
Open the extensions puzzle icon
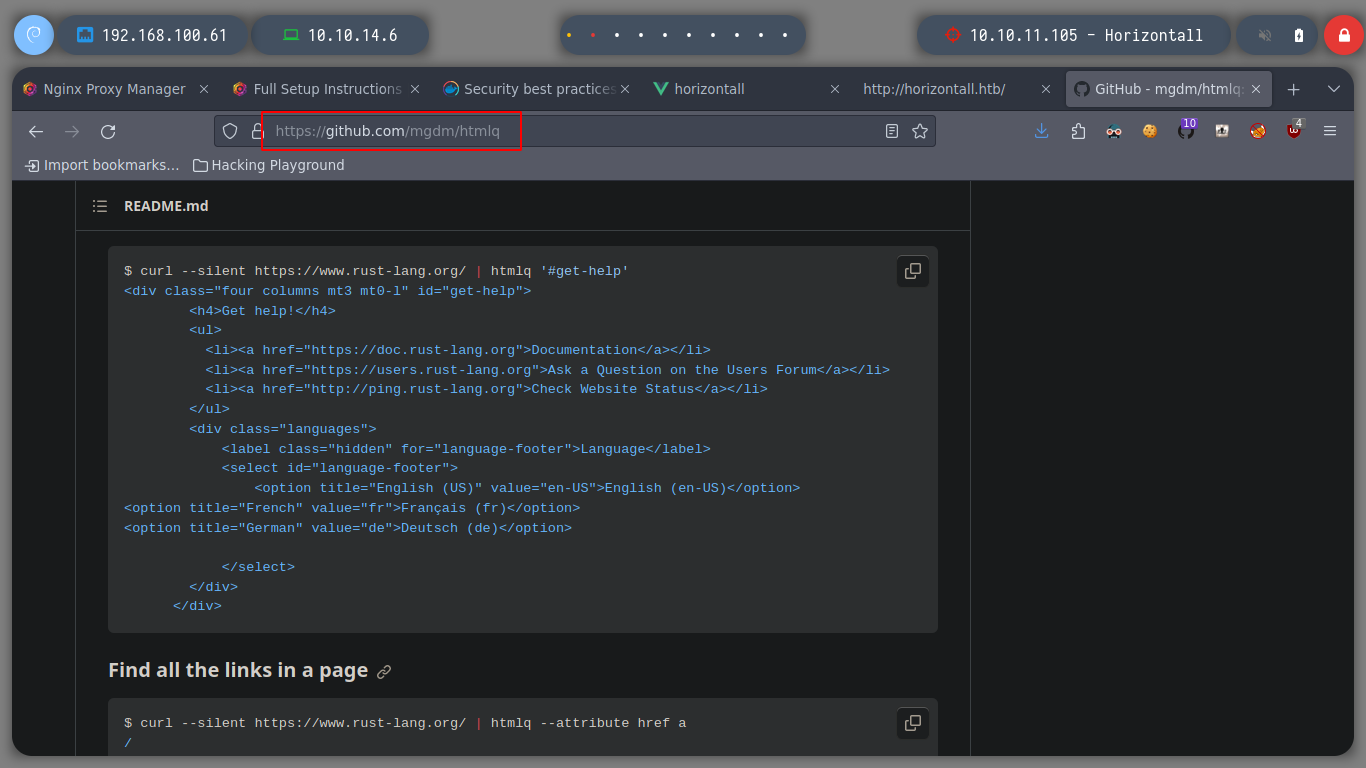click(x=1078, y=131)
